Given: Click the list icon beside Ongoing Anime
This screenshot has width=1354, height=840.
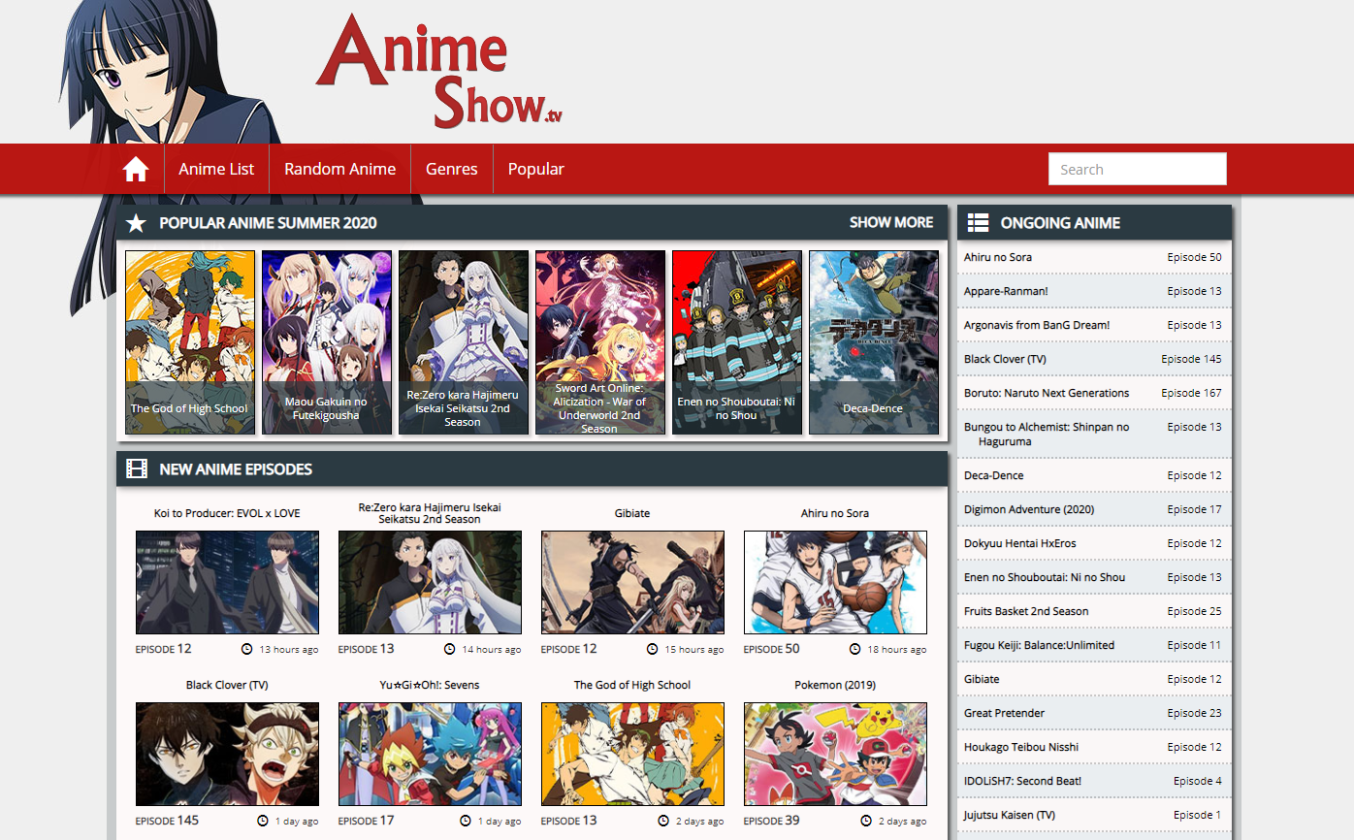Looking at the screenshot, I should point(977,223).
